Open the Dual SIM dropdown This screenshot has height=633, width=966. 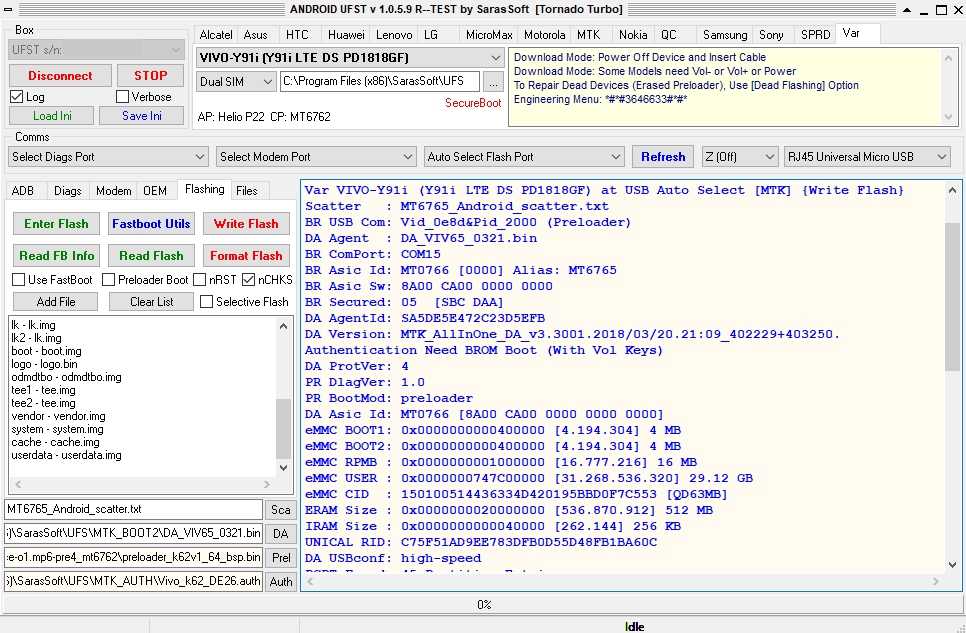tap(236, 81)
